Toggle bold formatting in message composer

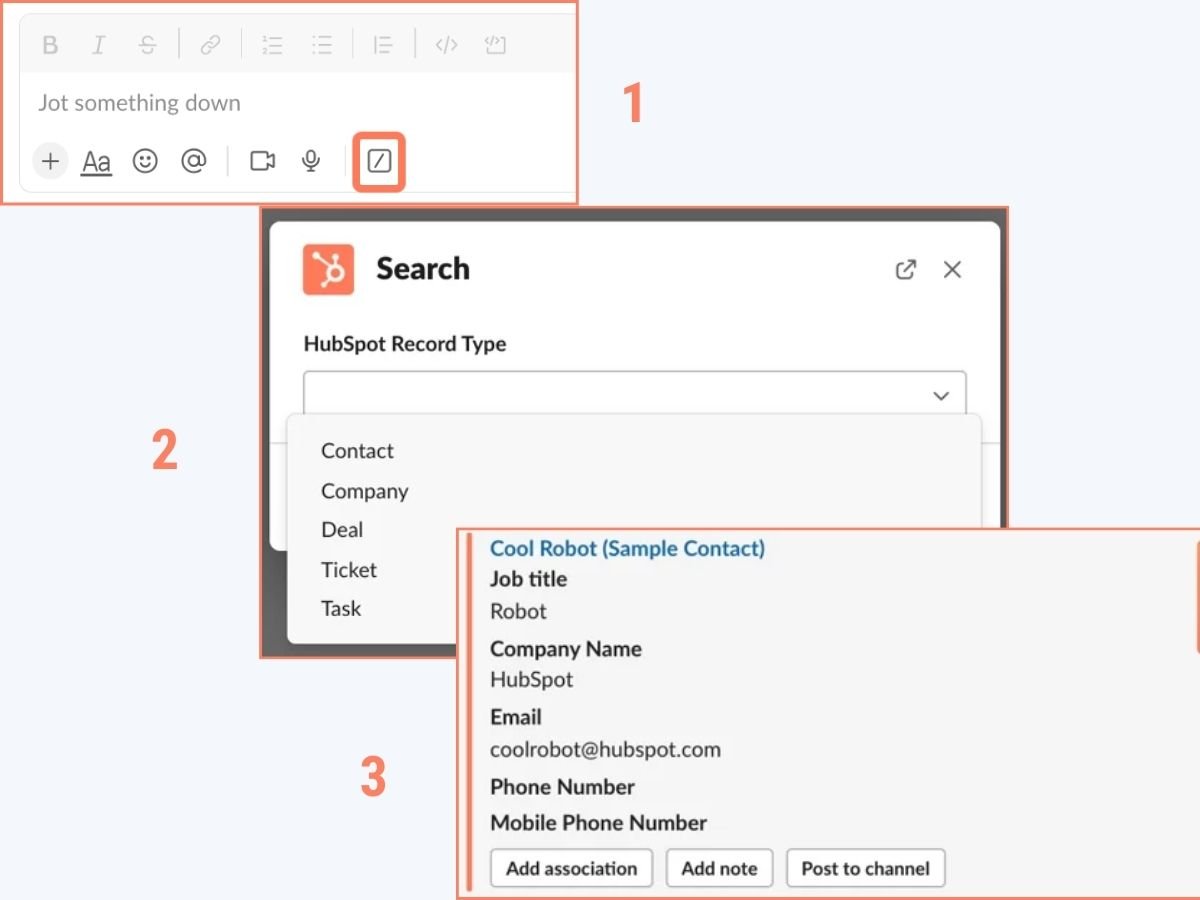[50, 45]
